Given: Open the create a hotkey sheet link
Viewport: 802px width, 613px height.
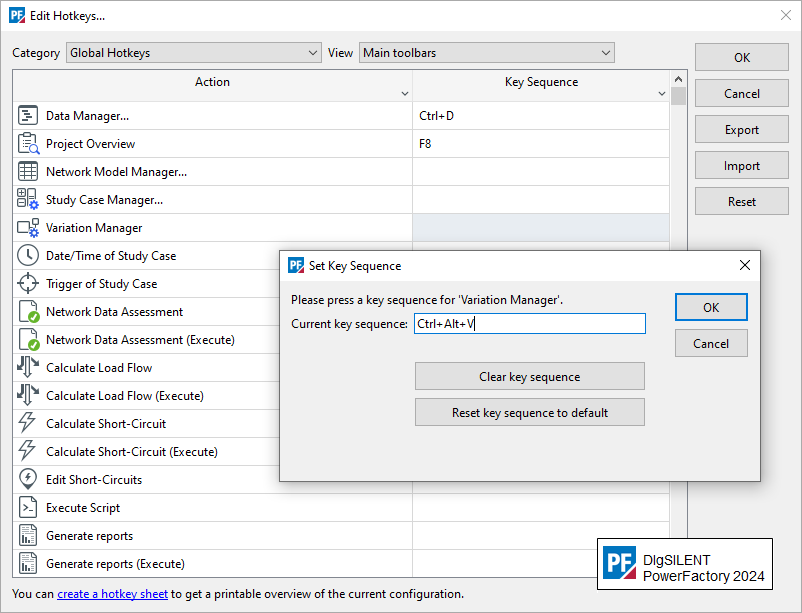Looking at the screenshot, I should (x=113, y=594).
